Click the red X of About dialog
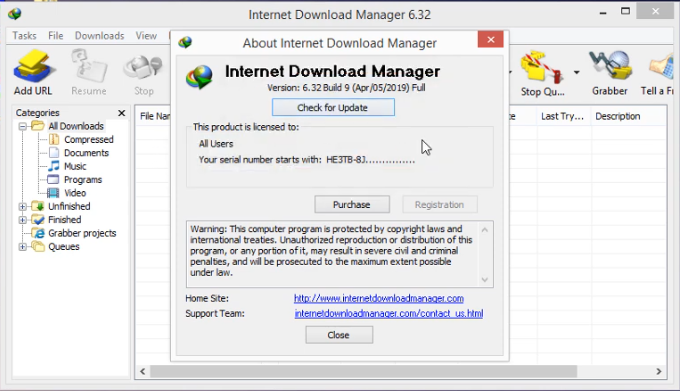This screenshot has height=391, width=680. [x=490, y=39]
